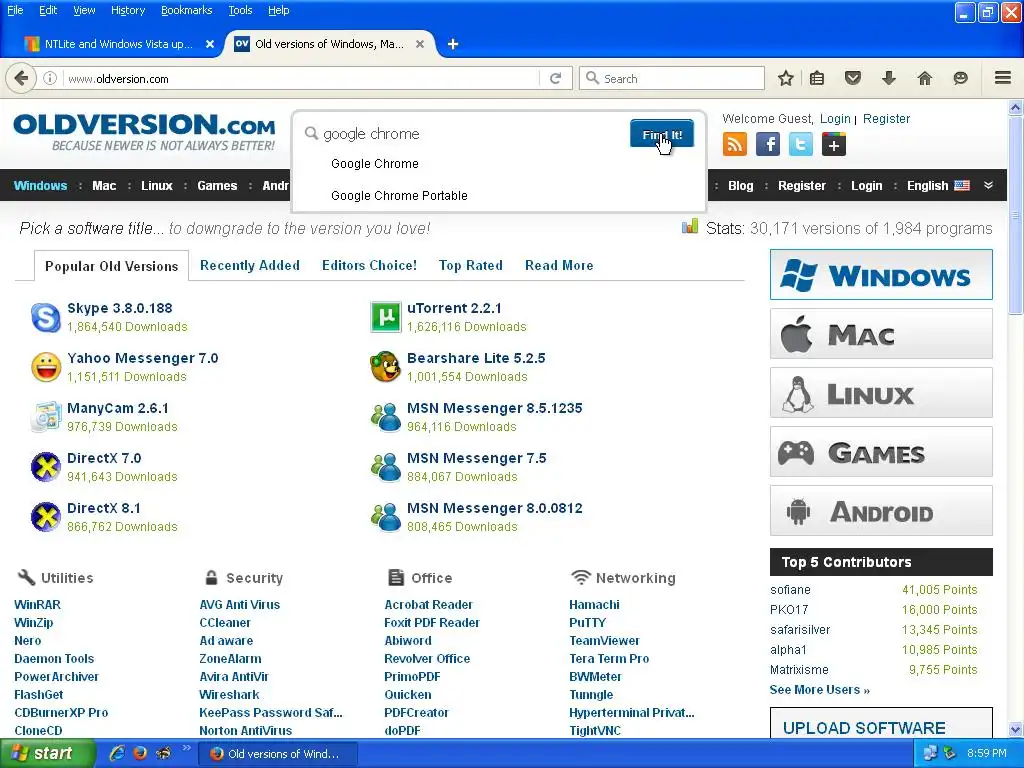Open the File menu
Image resolution: width=1024 pixels, height=768 pixels.
point(15,10)
